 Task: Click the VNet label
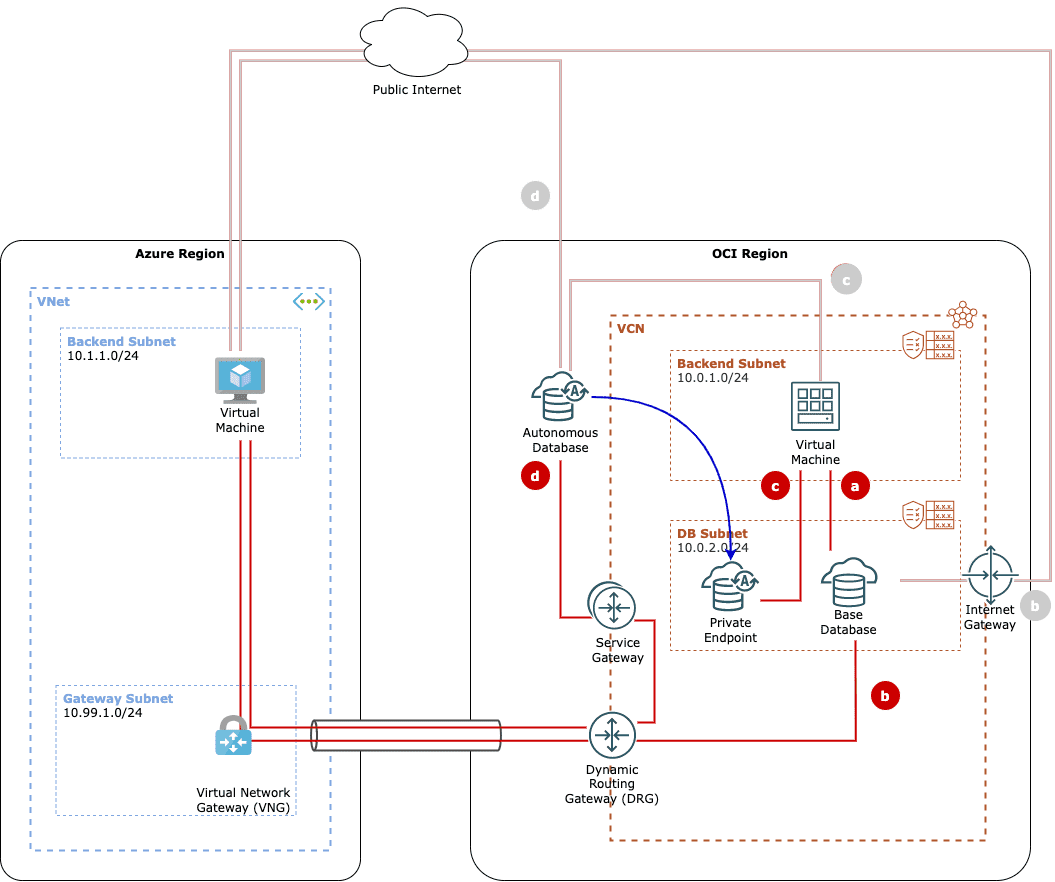coord(53,301)
